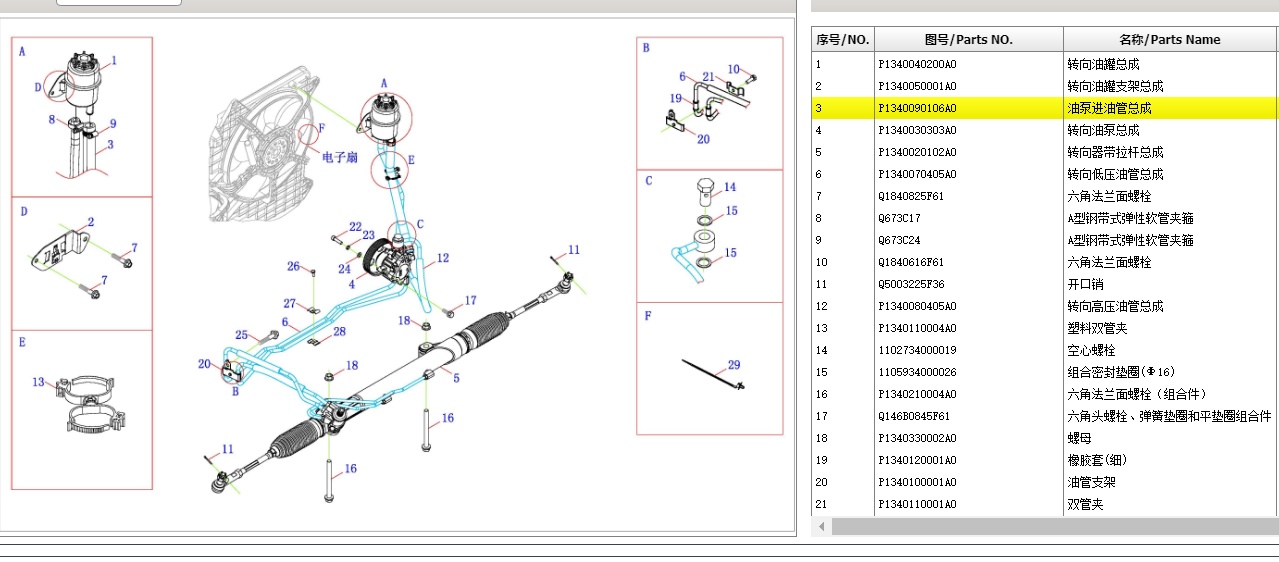This screenshot has height=562, width=1279.
Task: Click part name 开口销
Action: (1085, 284)
